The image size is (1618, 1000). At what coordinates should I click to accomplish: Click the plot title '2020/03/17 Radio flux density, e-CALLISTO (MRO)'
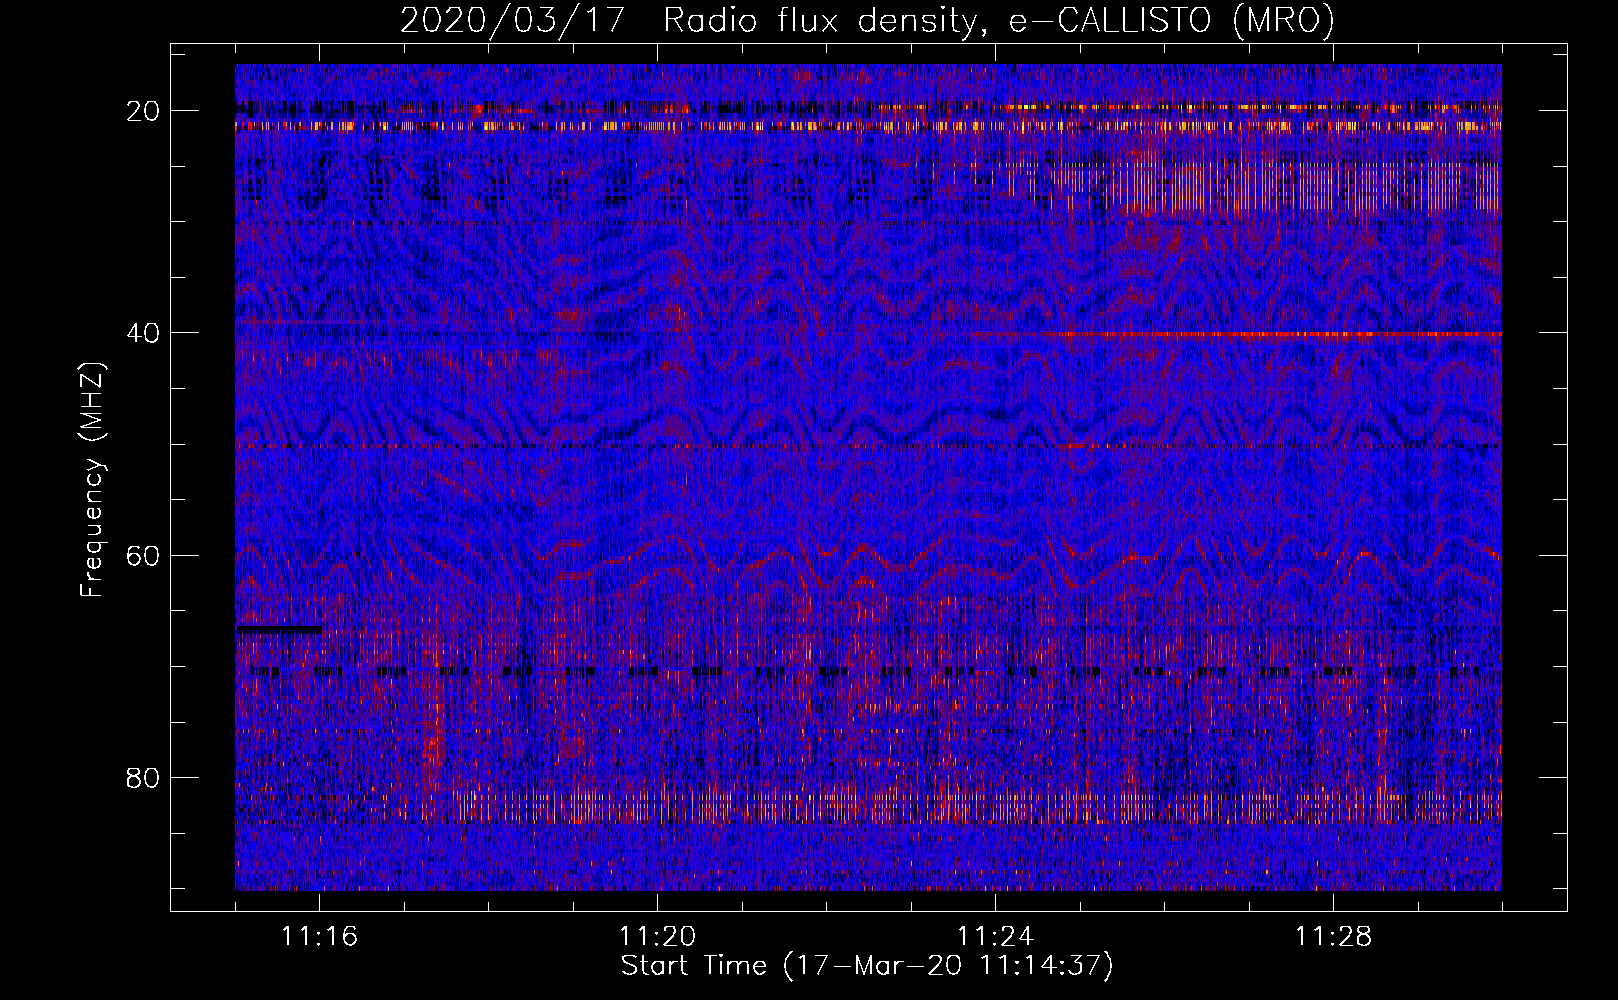tap(867, 20)
